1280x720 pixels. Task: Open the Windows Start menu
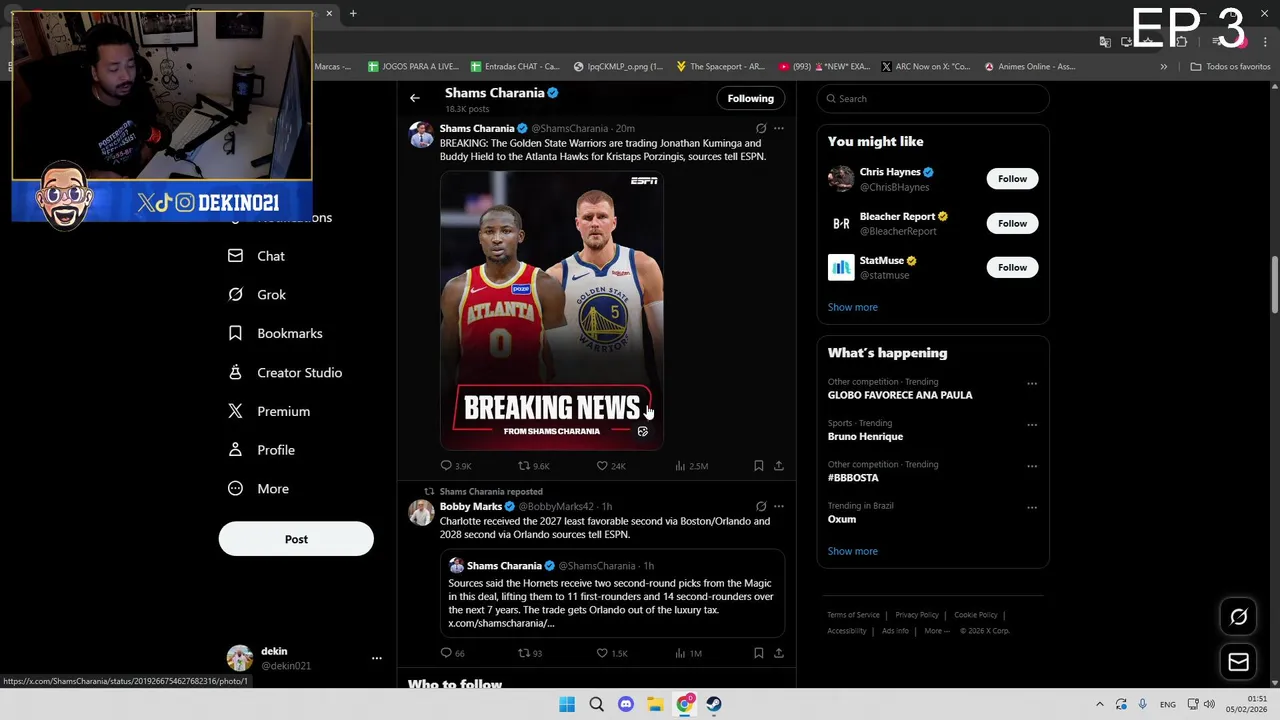567,704
